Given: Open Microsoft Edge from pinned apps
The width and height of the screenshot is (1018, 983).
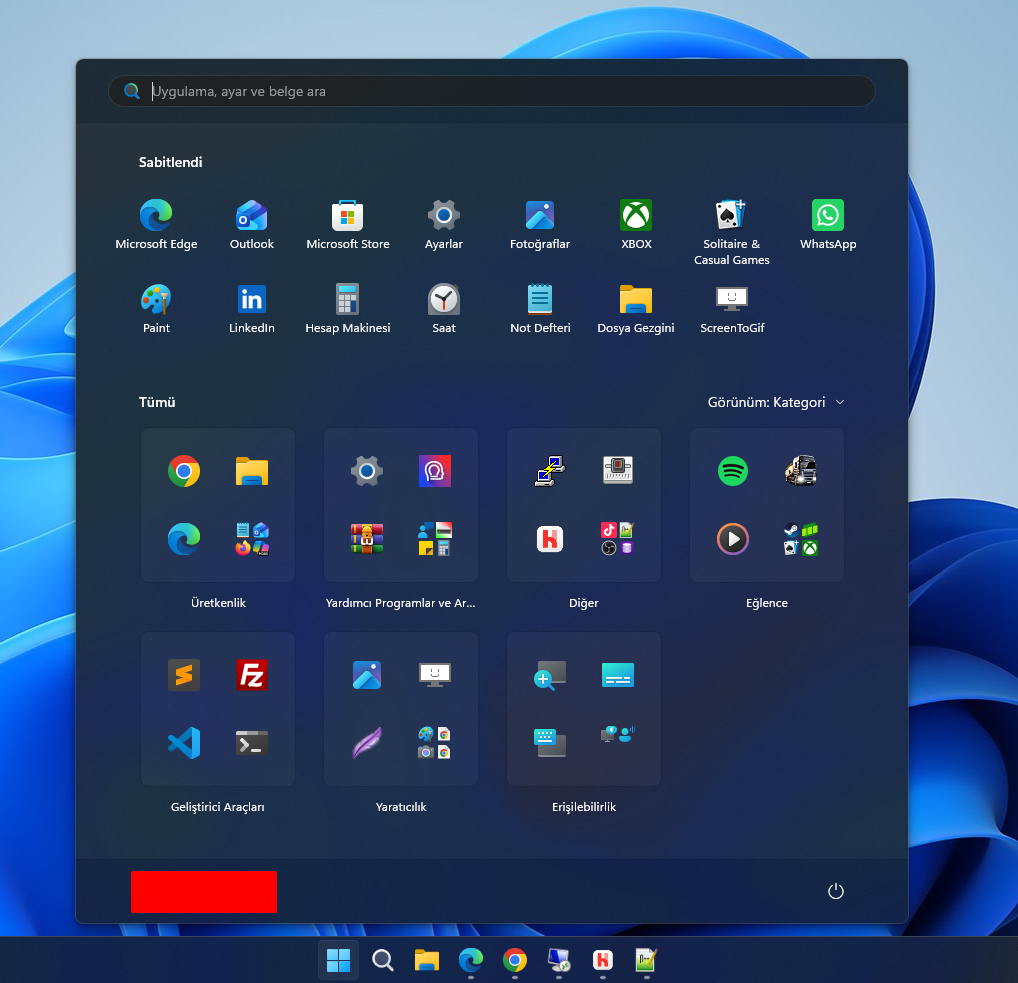Looking at the screenshot, I should click(x=156, y=225).
